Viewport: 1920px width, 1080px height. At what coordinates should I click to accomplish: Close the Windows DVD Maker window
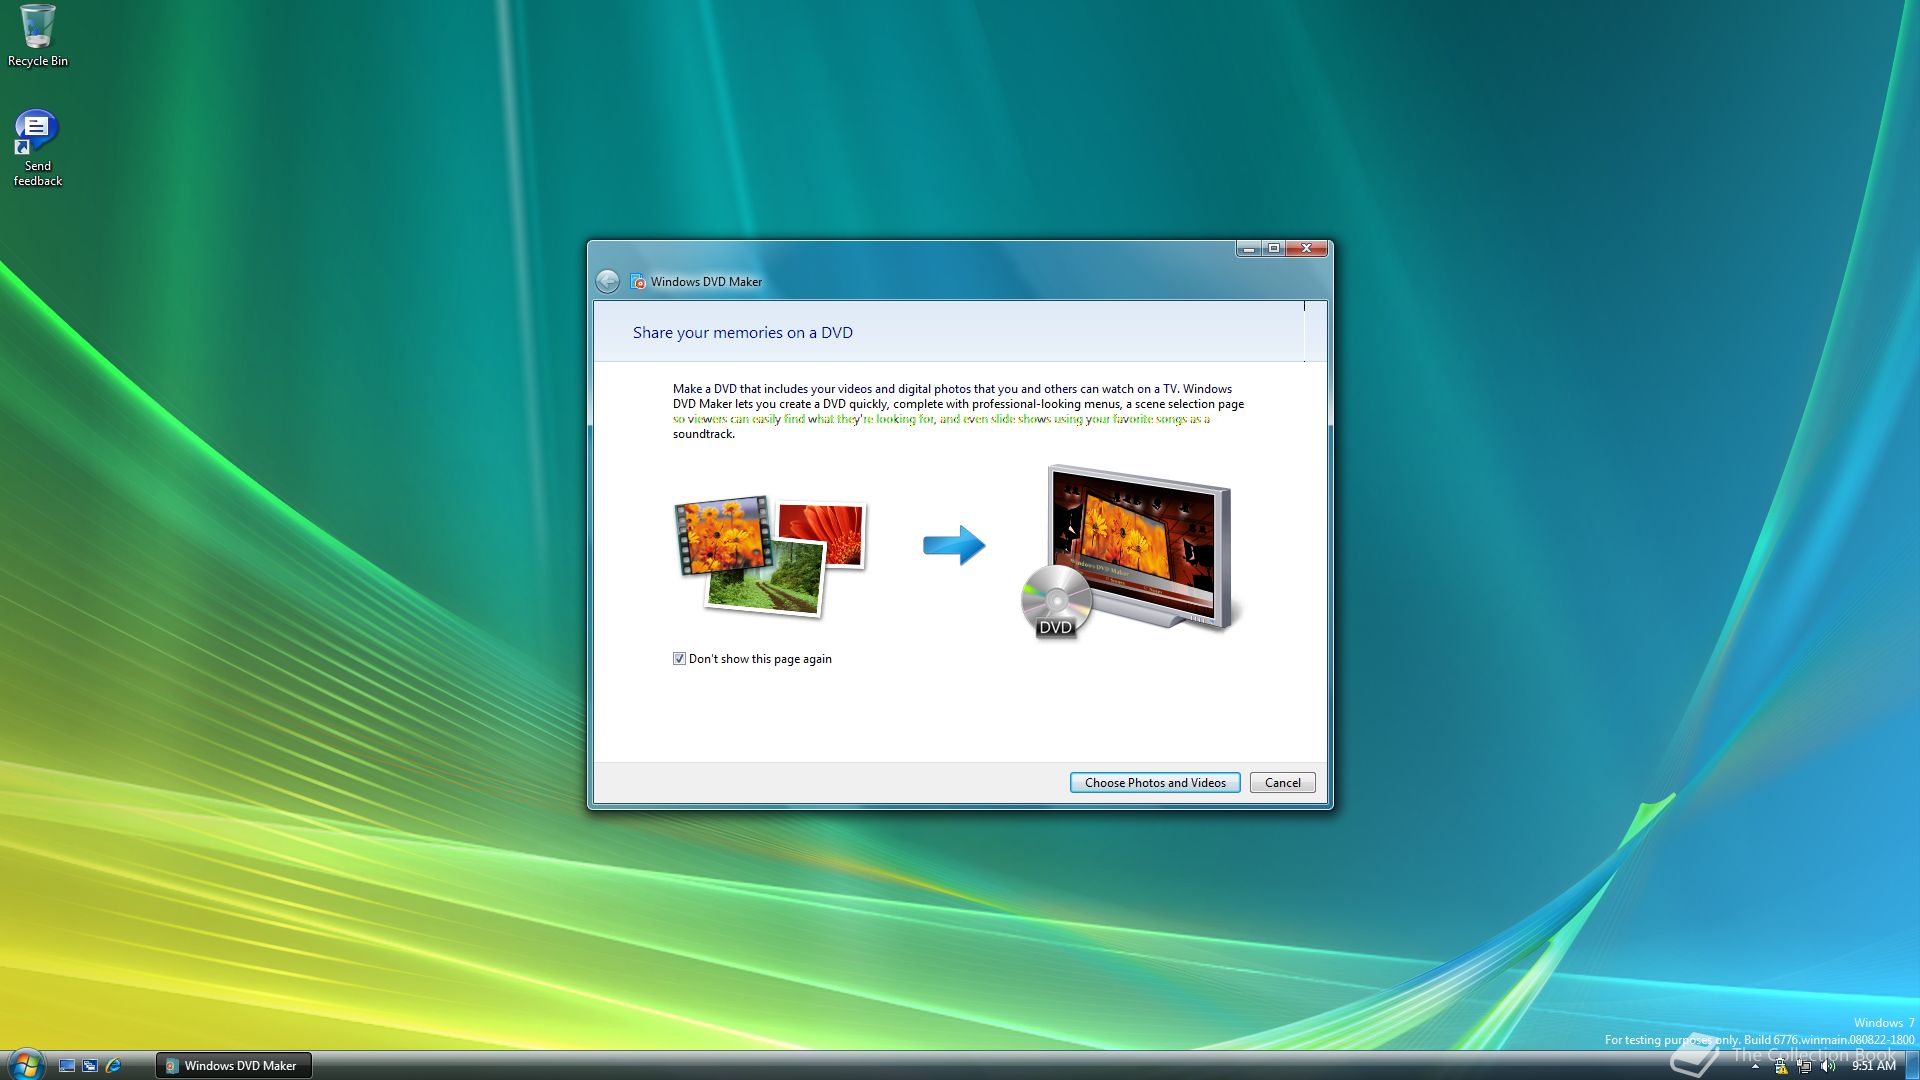[1306, 248]
